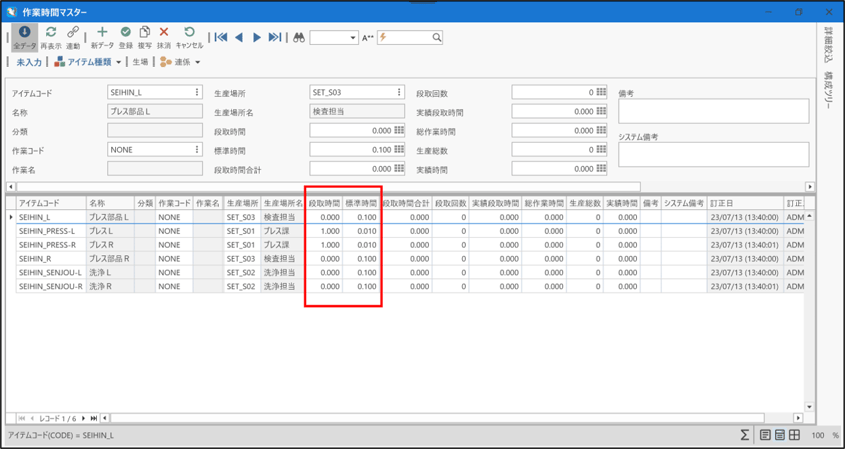The image size is (845, 449).
Task: Click the sigma sum icon in status bar
Action: [x=744, y=435]
